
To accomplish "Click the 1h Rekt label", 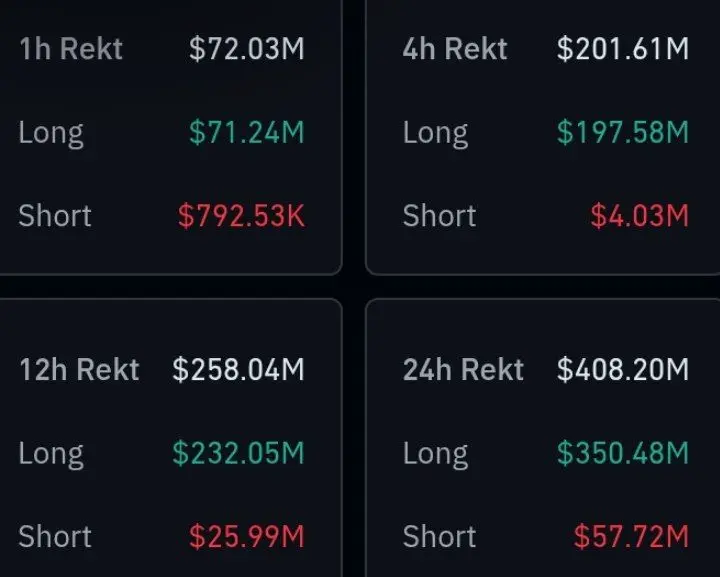I will tap(71, 49).
